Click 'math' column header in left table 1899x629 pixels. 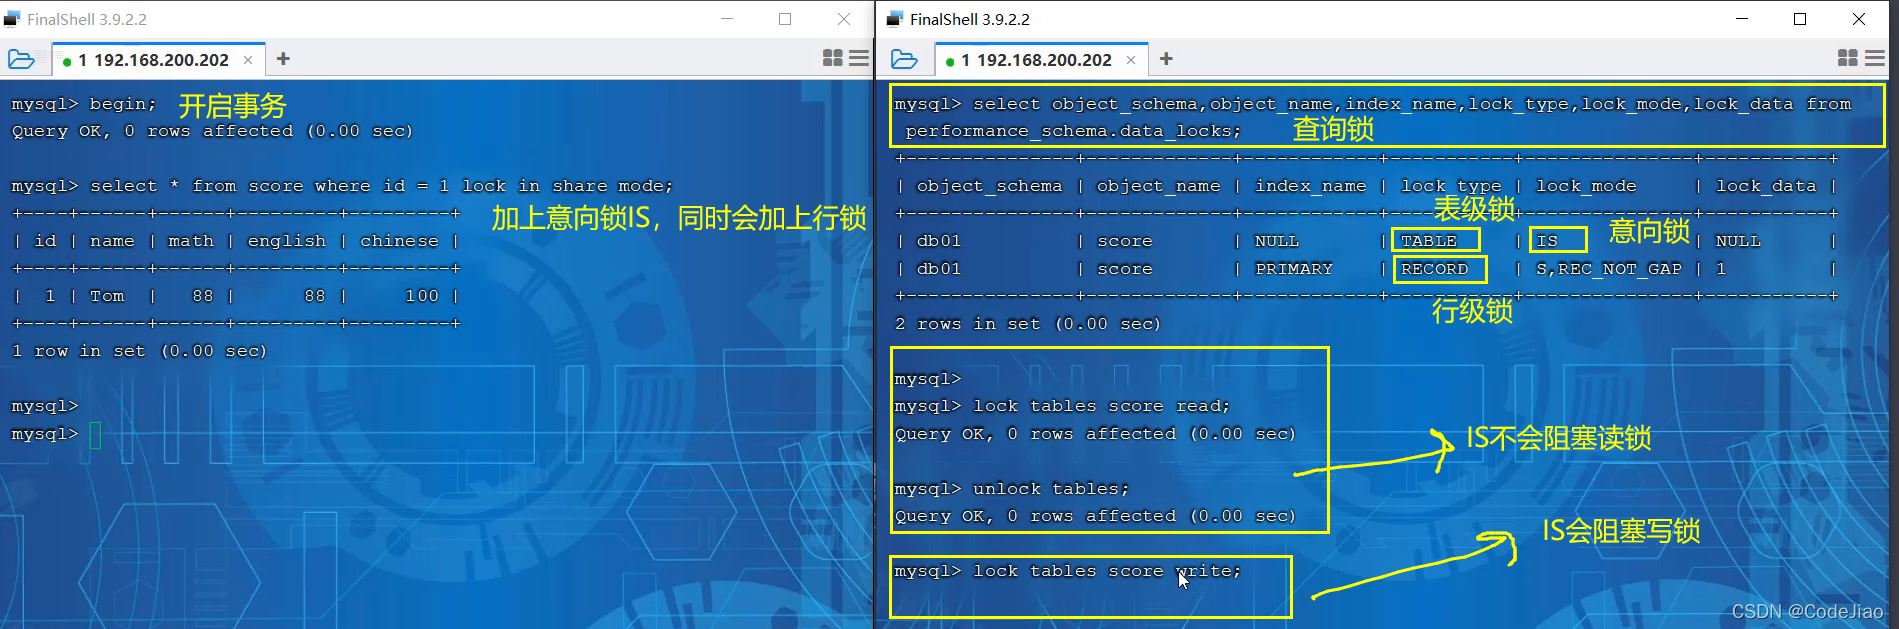click(x=190, y=241)
